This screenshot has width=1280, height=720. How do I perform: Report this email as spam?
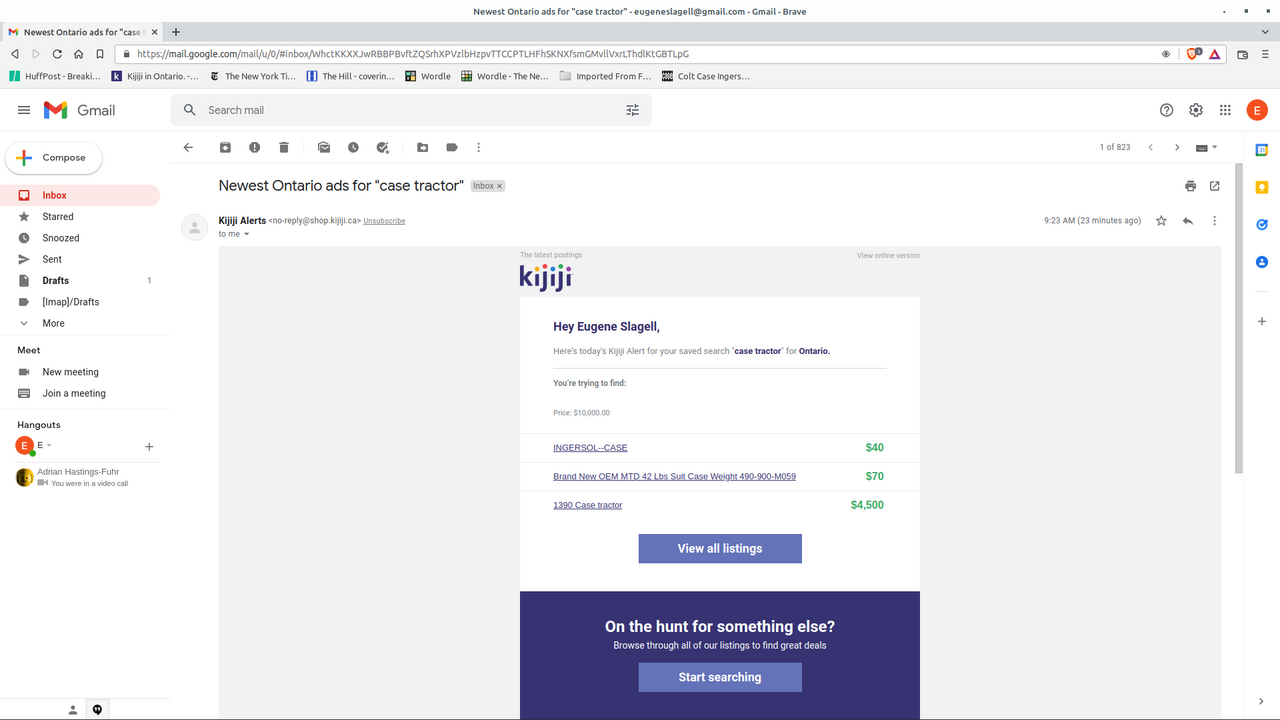pos(254,147)
